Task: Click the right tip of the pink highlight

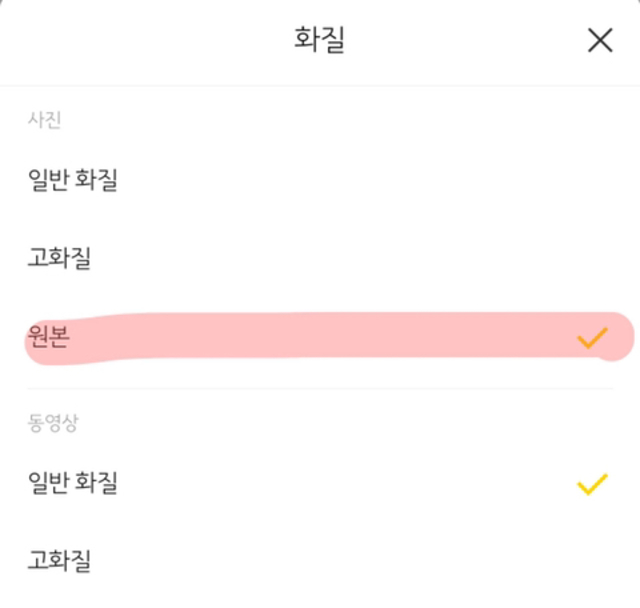Action: [x=626, y=336]
